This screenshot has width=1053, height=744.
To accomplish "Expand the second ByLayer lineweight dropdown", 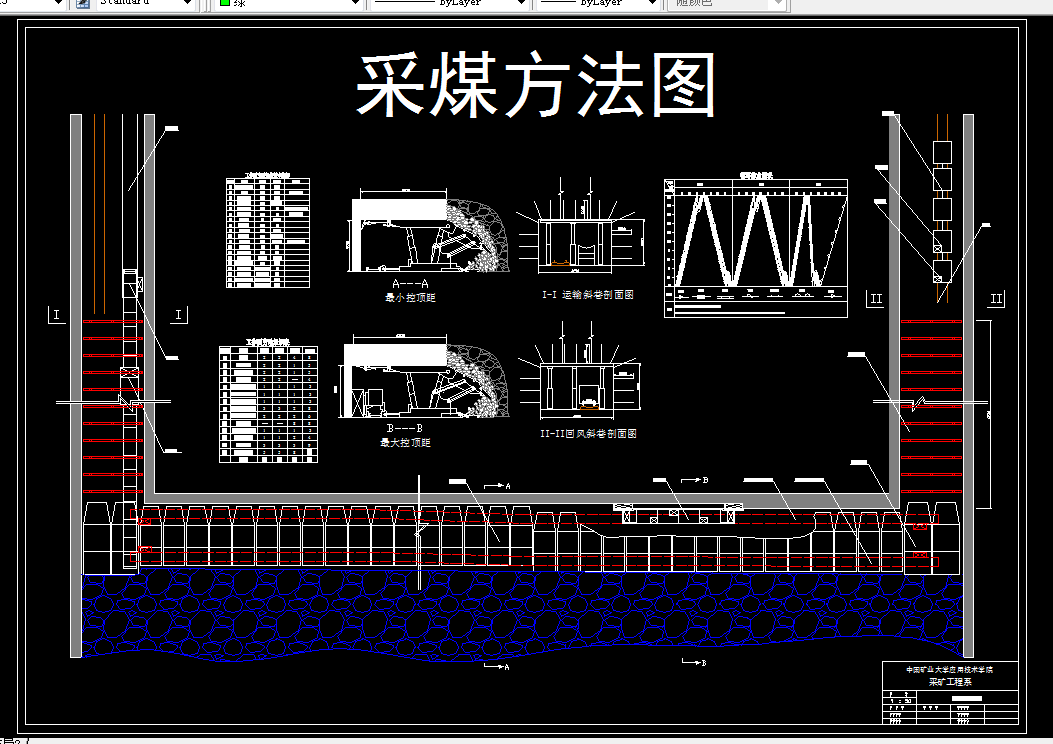I will pyautogui.click(x=651, y=3).
